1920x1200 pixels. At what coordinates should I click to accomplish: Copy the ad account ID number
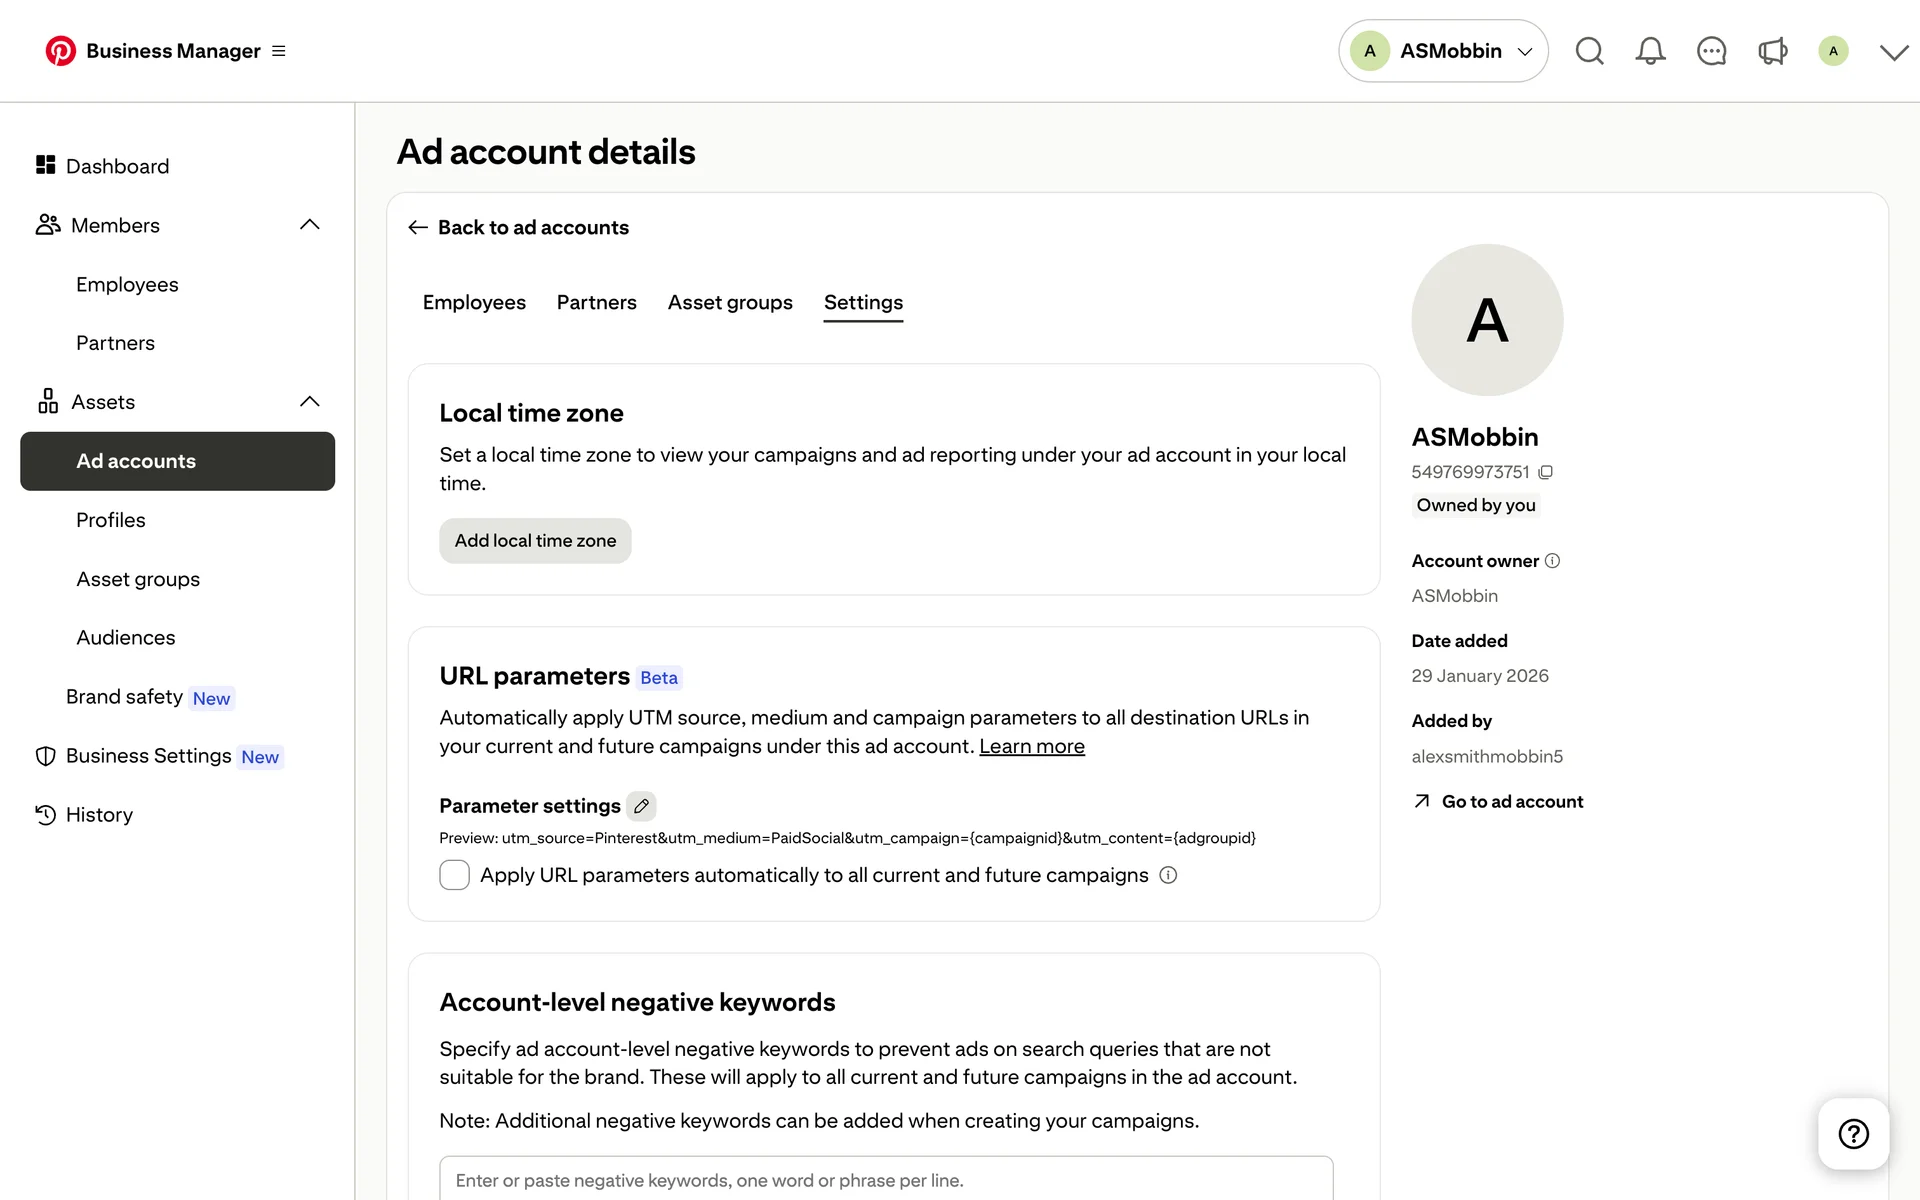click(1545, 472)
